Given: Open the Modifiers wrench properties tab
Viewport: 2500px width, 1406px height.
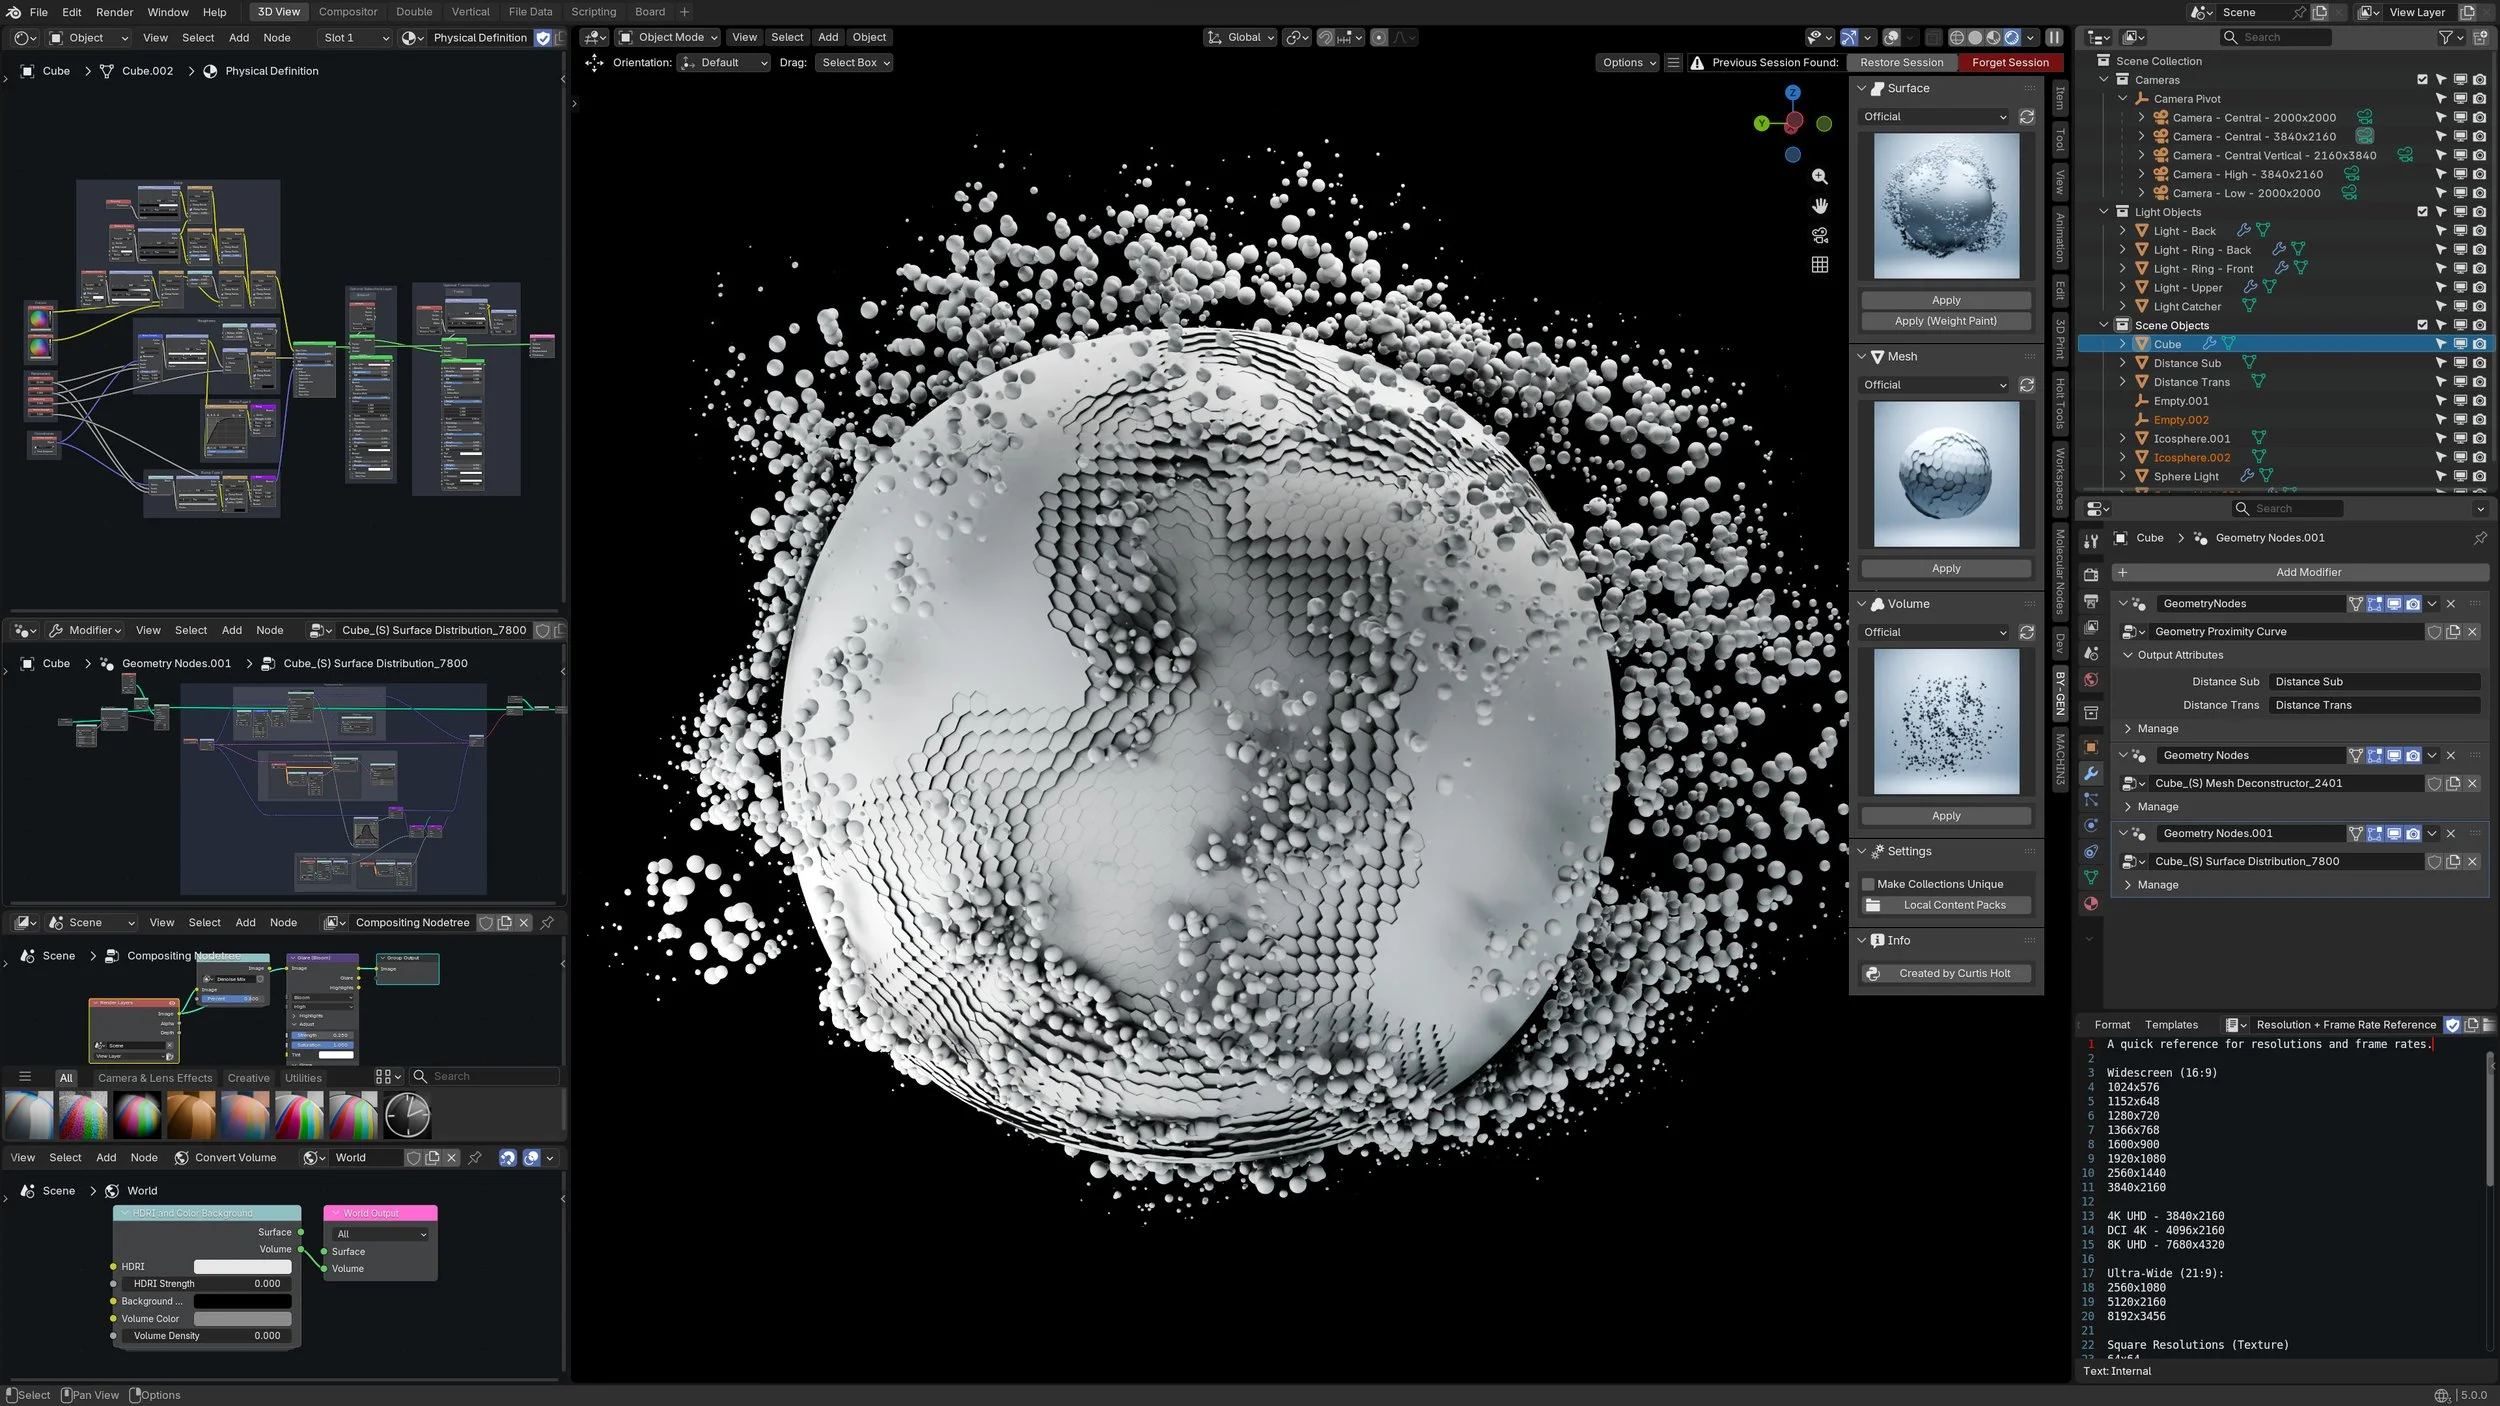Looking at the screenshot, I should (x=2090, y=773).
